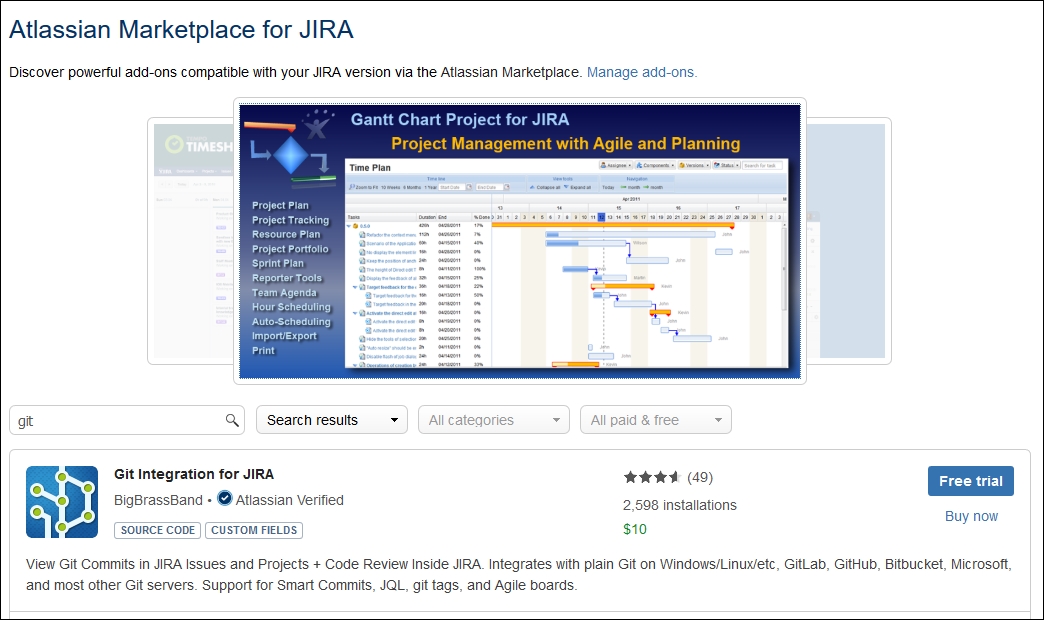This screenshot has width=1044, height=620.
Task: Open the Manage add-ons link
Action: click(642, 72)
